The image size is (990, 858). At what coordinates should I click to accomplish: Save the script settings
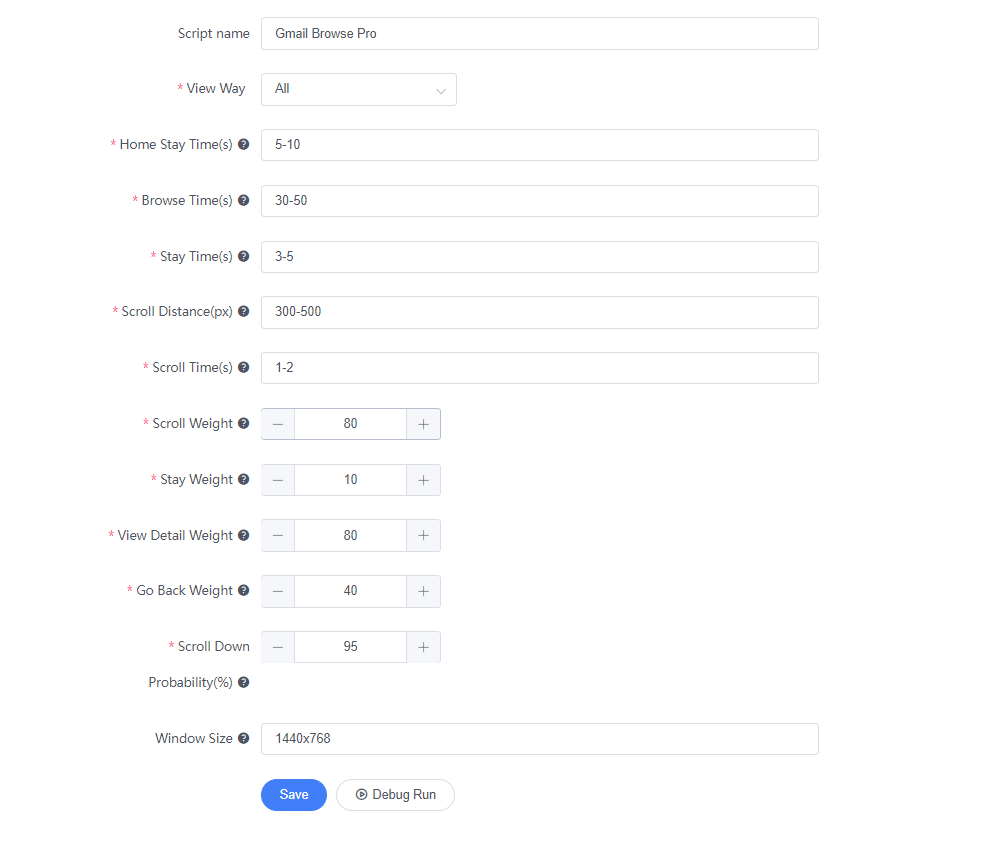coord(294,795)
